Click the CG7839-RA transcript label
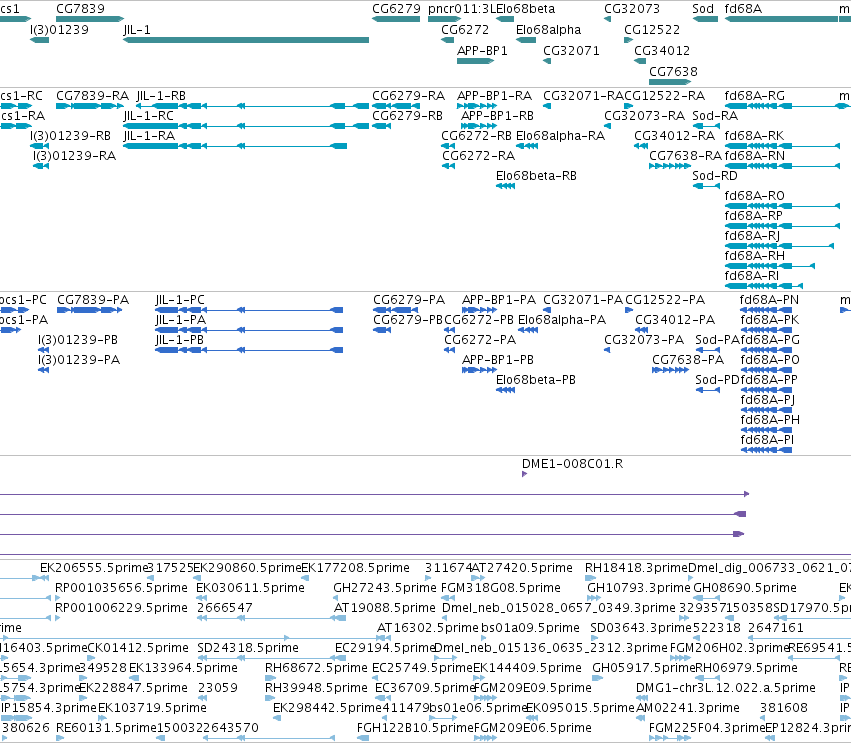Screen dimensions: 851x743 [x=92, y=96]
